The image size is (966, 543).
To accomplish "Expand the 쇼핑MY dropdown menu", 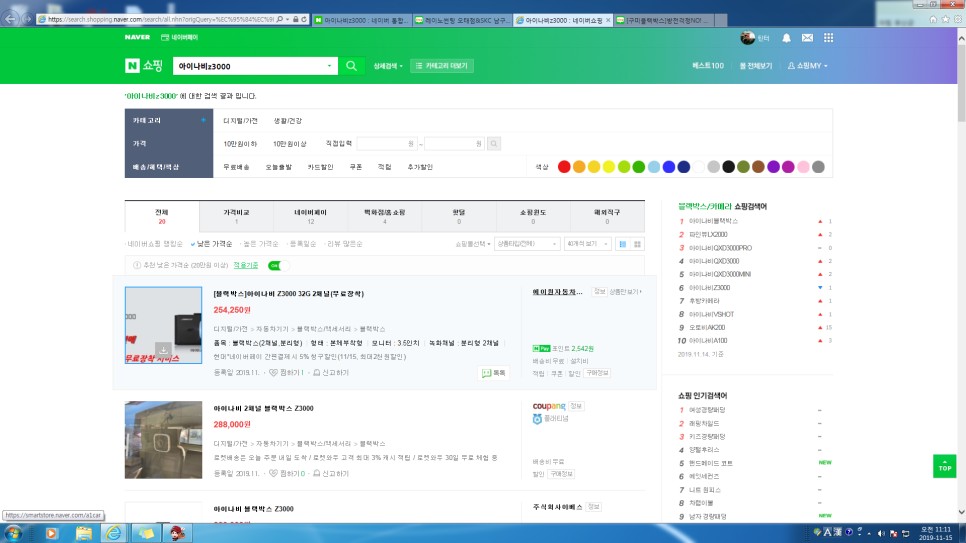I will pos(808,66).
